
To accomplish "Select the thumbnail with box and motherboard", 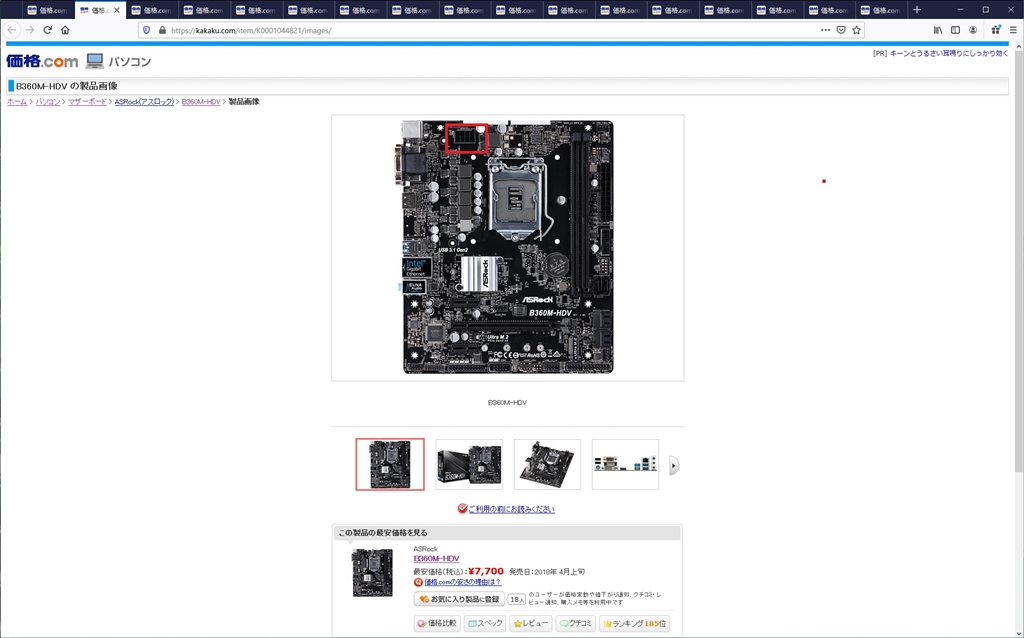I will 469,464.
